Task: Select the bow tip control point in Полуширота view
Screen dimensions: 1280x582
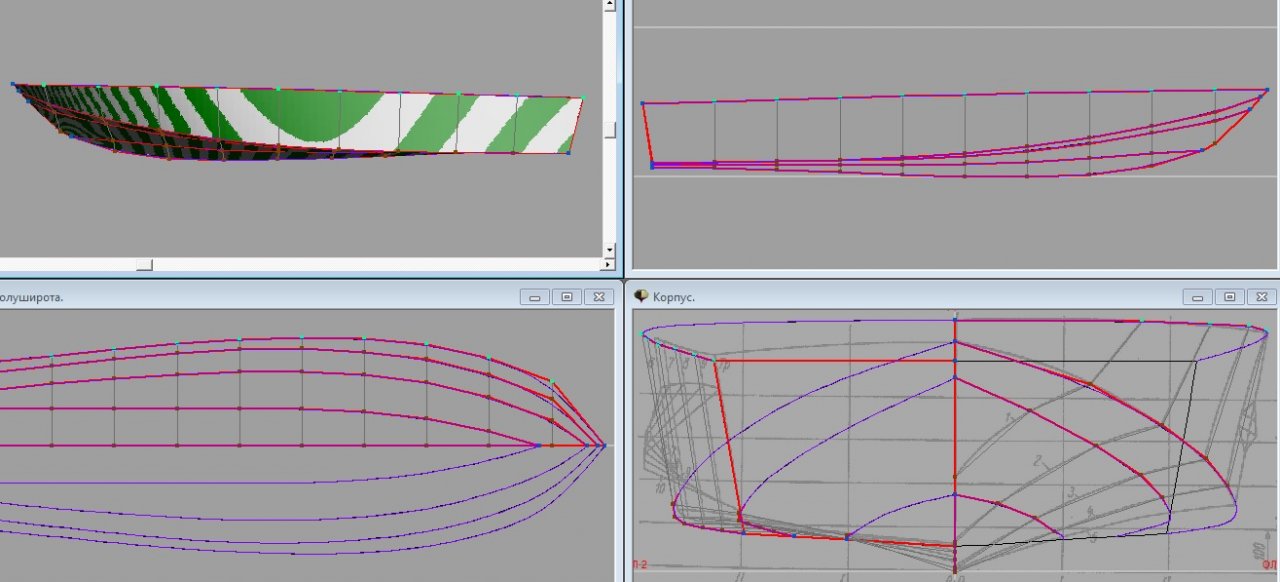Action: click(x=602, y=445)
